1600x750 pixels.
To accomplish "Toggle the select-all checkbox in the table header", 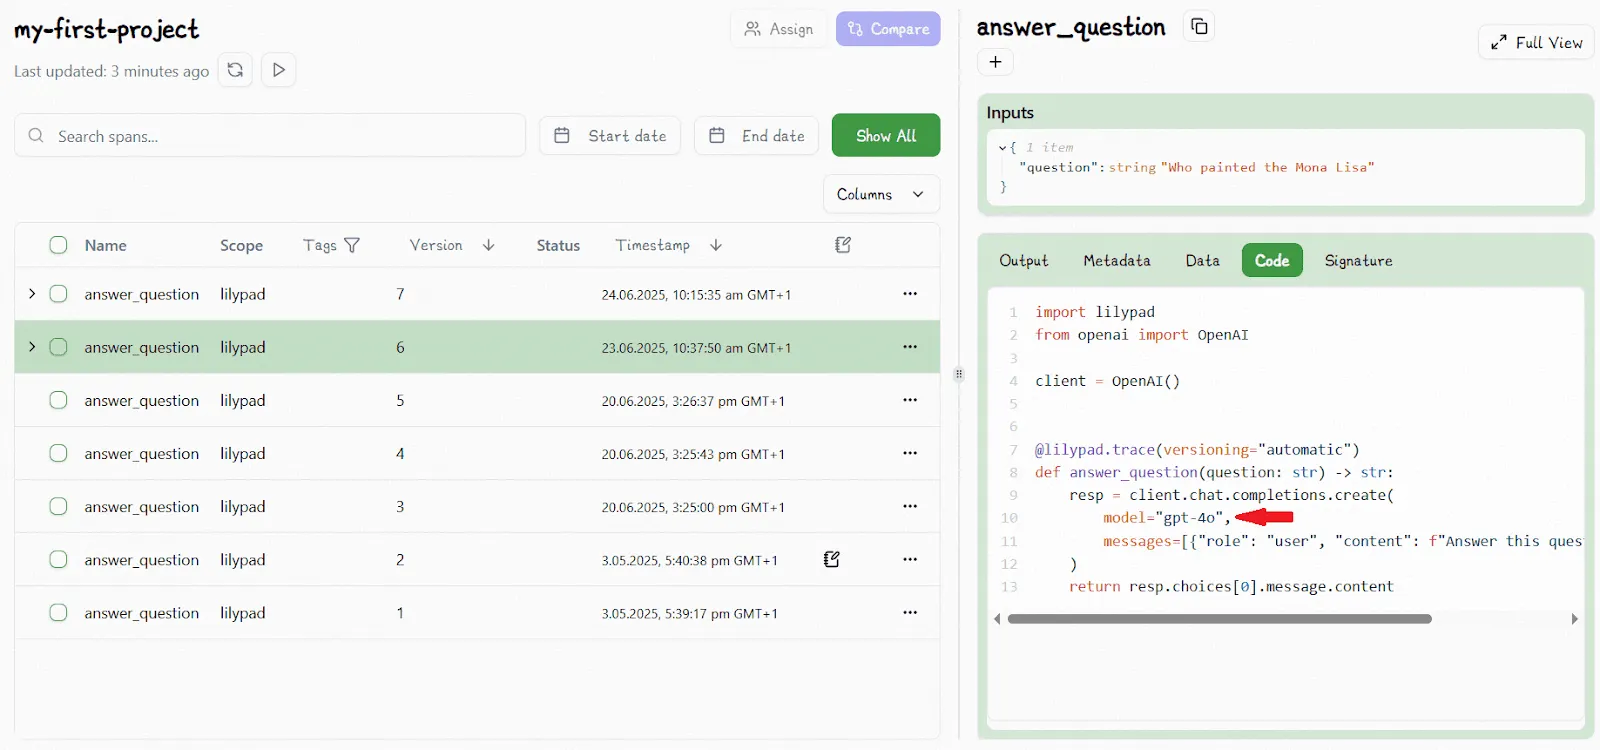I will 59,245.
